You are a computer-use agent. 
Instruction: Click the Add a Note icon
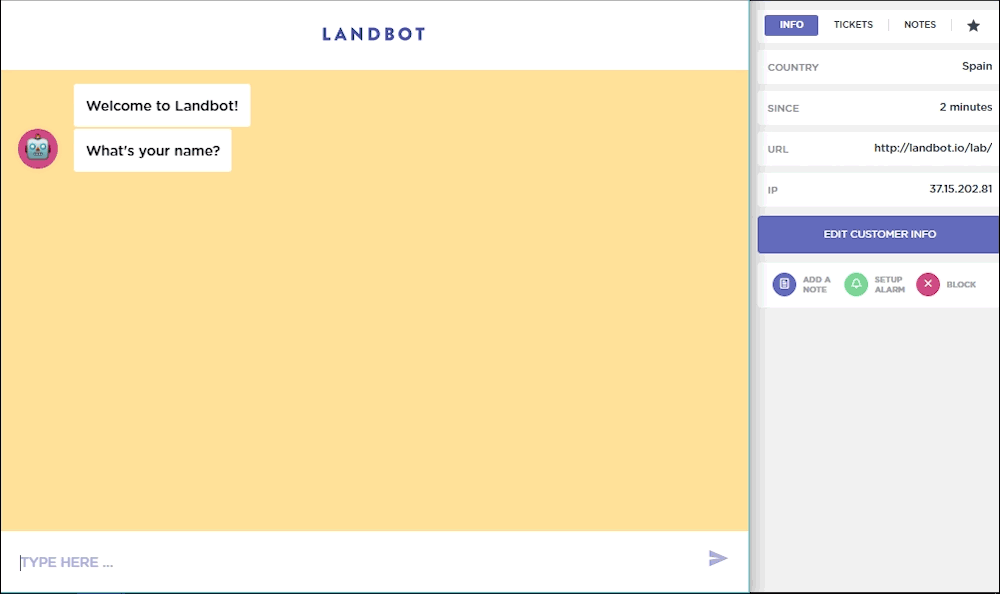784,284
